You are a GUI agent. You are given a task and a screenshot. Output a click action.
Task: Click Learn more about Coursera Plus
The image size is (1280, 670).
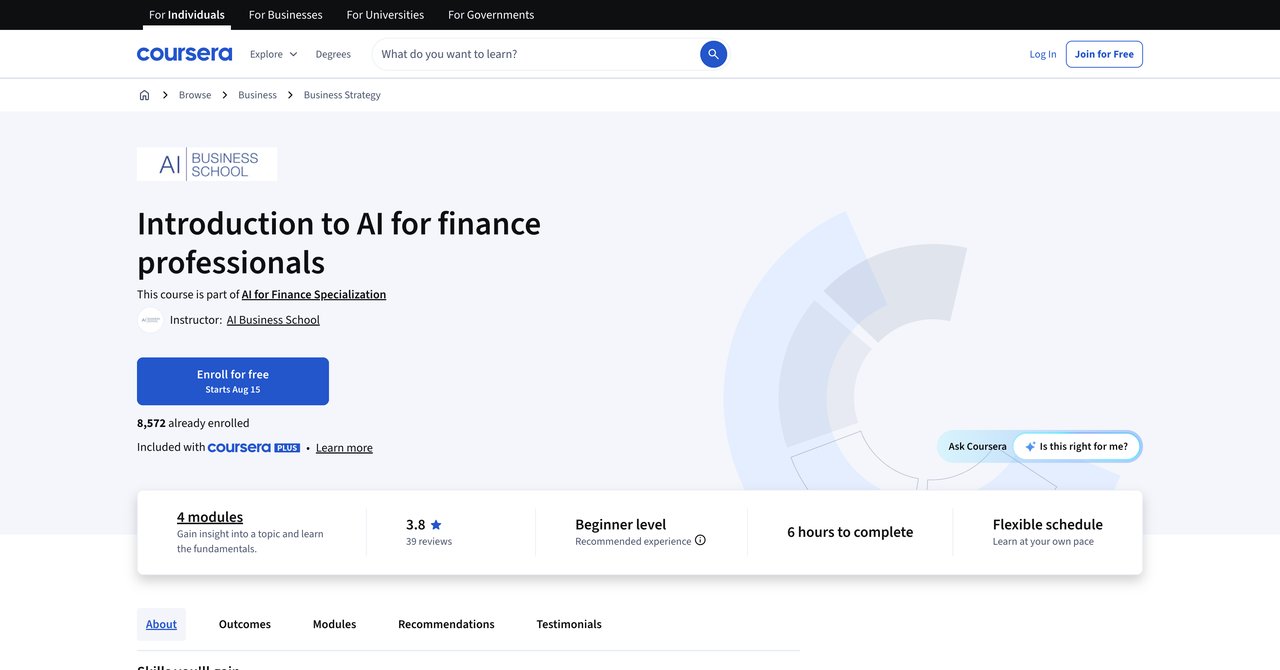pos(344,448)
